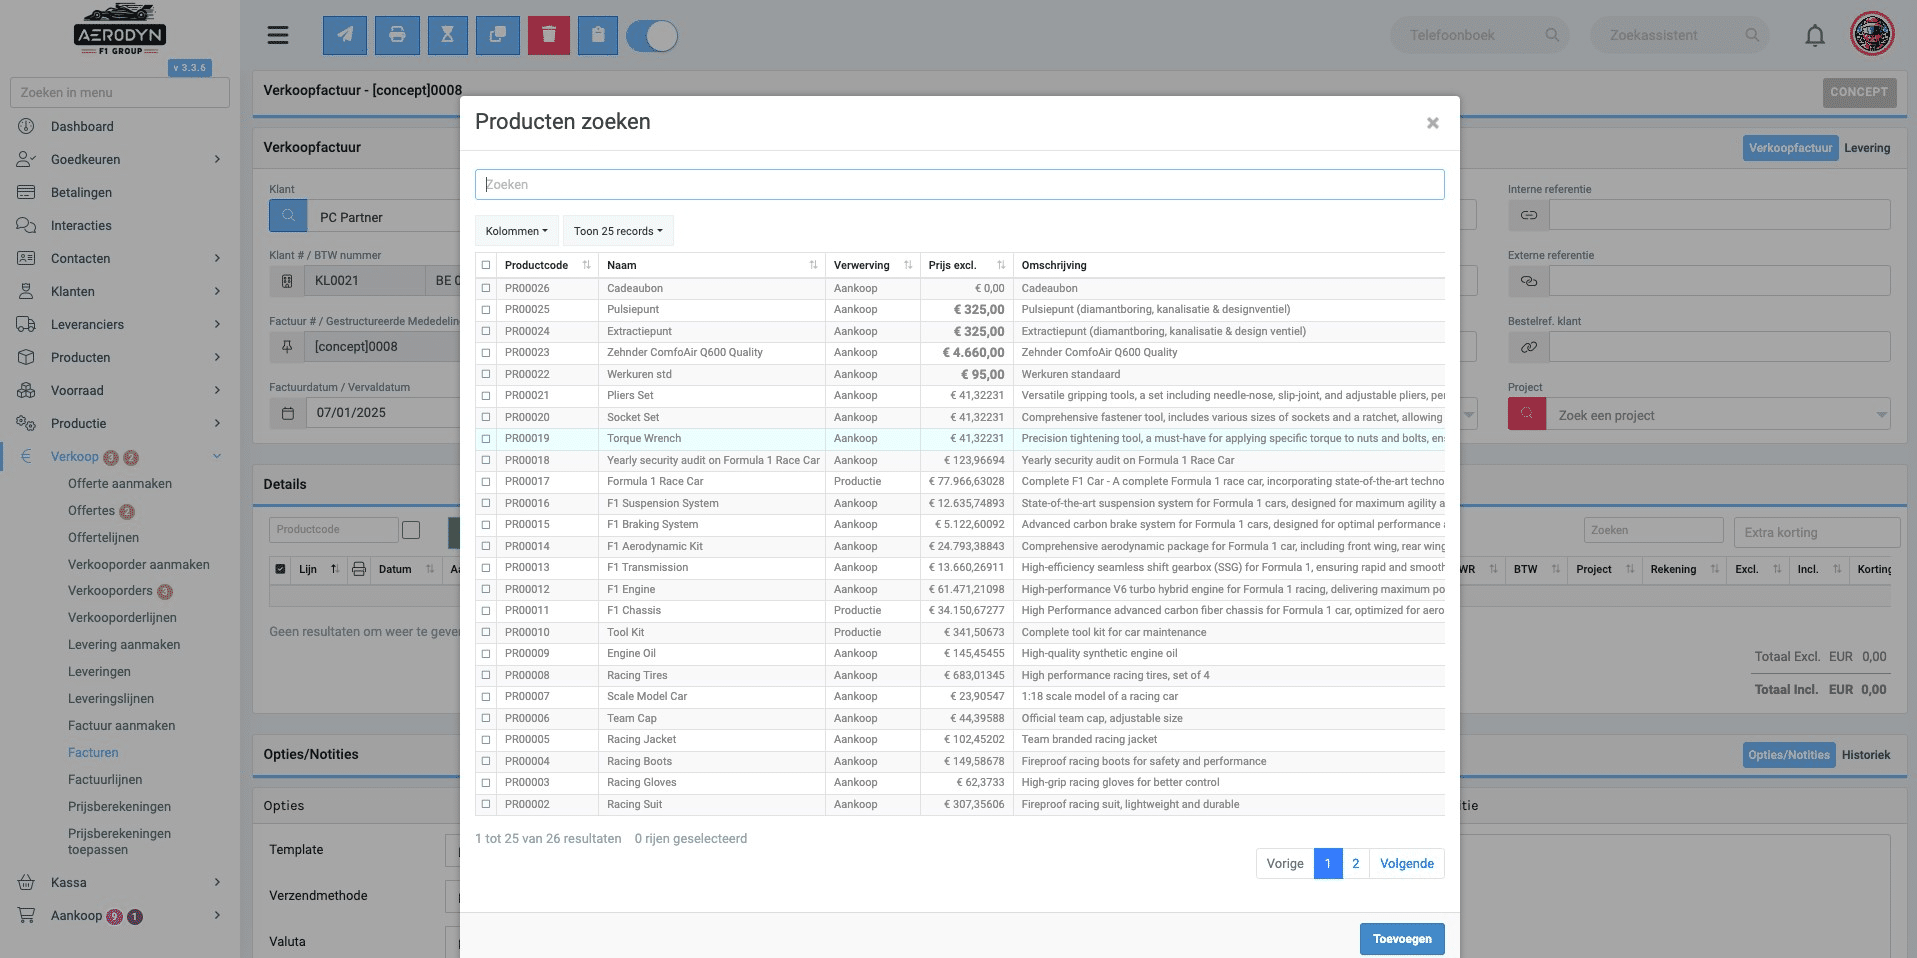Click the red trash delete icon
The width and height of the screenshot is (1917, 958).
click(x=549, y=35)
